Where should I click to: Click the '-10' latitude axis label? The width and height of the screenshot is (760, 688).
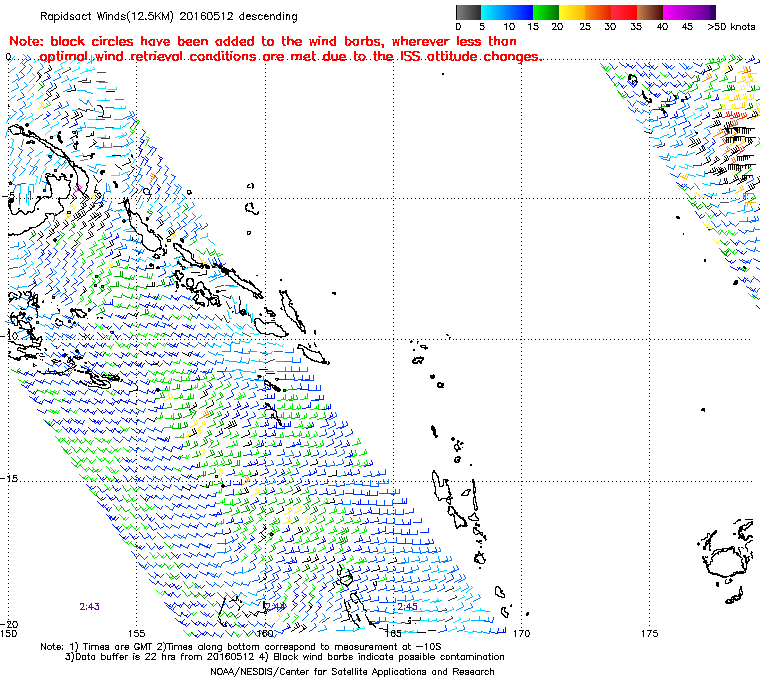click(x=10, y=336)
